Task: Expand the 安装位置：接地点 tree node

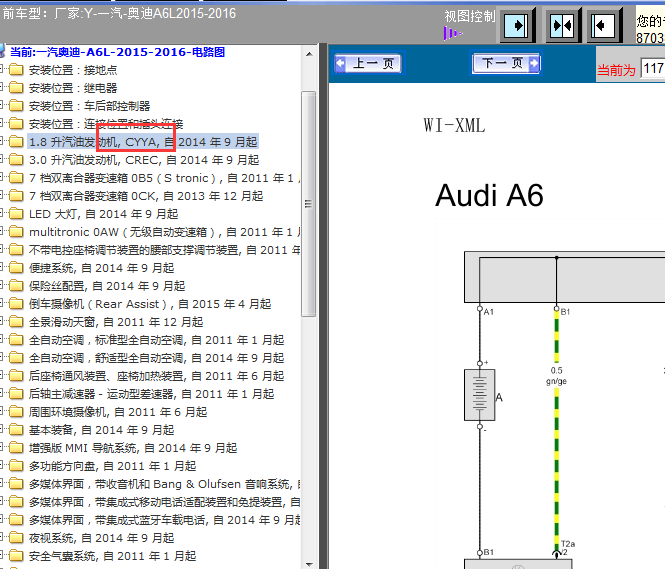Action: point(2,69)
